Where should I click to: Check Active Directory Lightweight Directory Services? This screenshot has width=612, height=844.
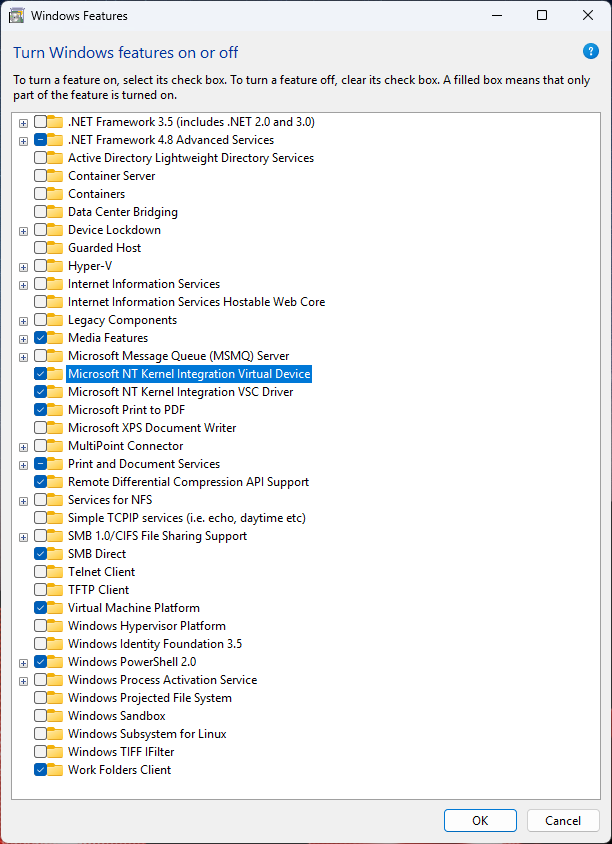click(x=40, y=158)
